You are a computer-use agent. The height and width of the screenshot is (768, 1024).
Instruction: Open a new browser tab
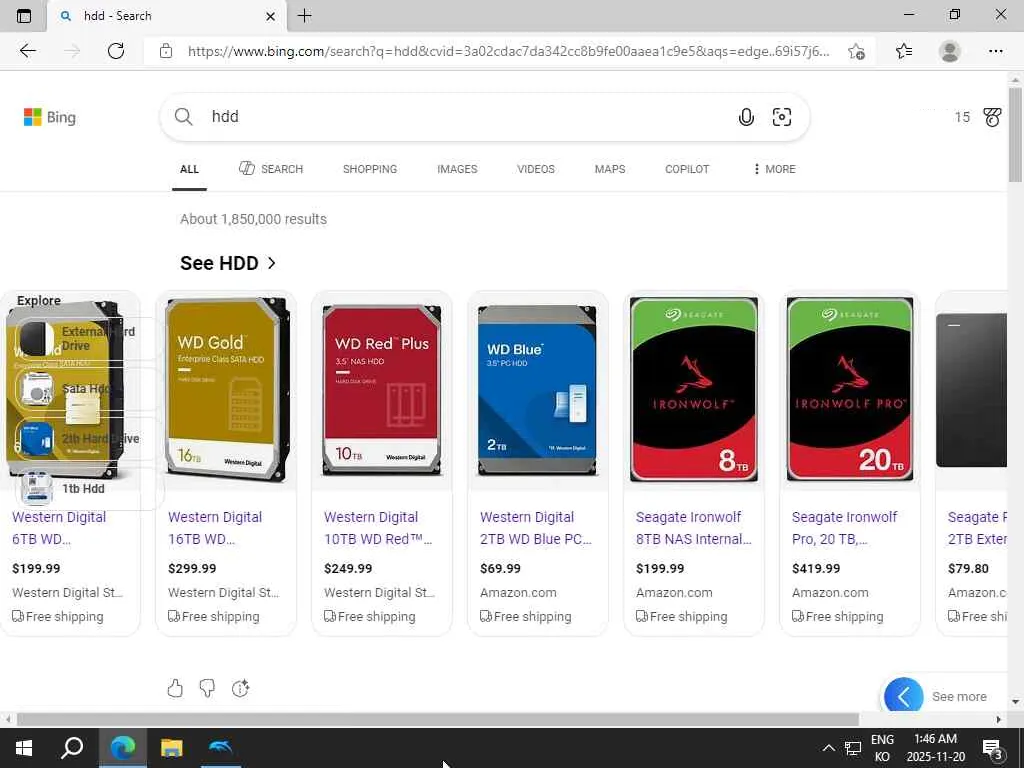pyautogui.click(x=304, y=16)
